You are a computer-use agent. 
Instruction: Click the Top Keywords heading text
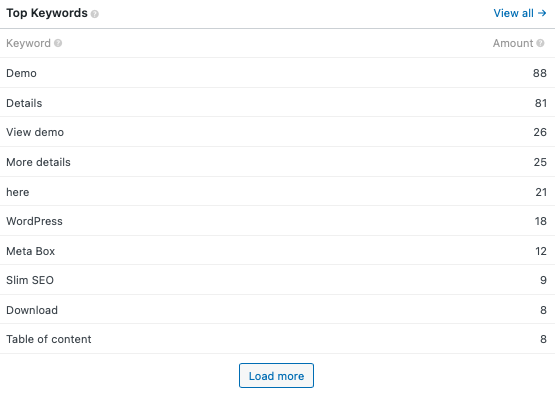click(x=47, y=13)
